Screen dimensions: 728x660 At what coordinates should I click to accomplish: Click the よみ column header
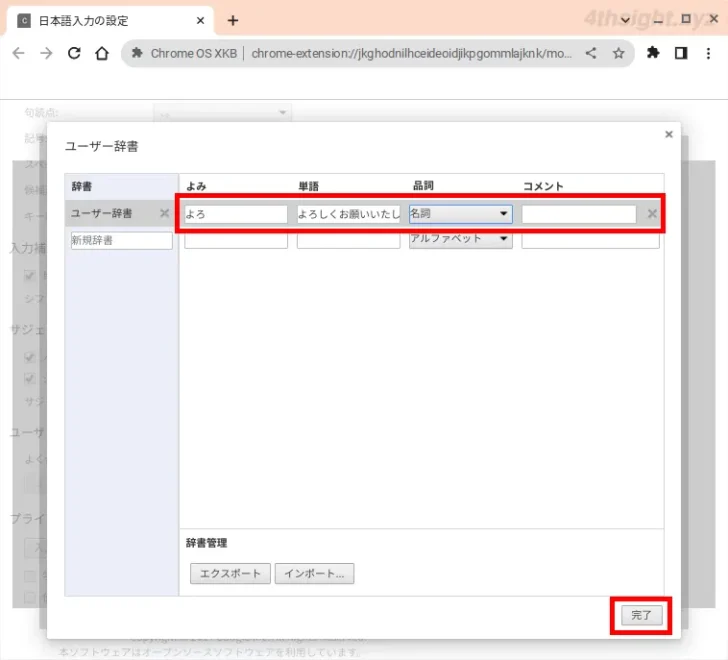coord(196,186)
